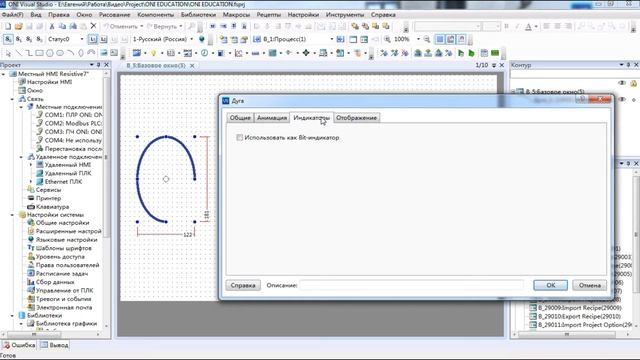
Task: Click the font color A icon
Action: click(528, 27)
